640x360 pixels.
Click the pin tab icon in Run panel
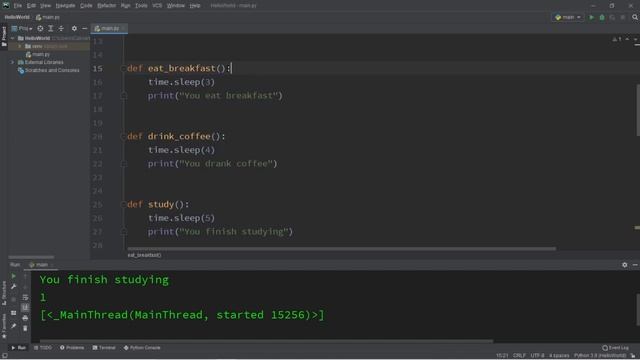pyautogui.click(x=13, y=326)
